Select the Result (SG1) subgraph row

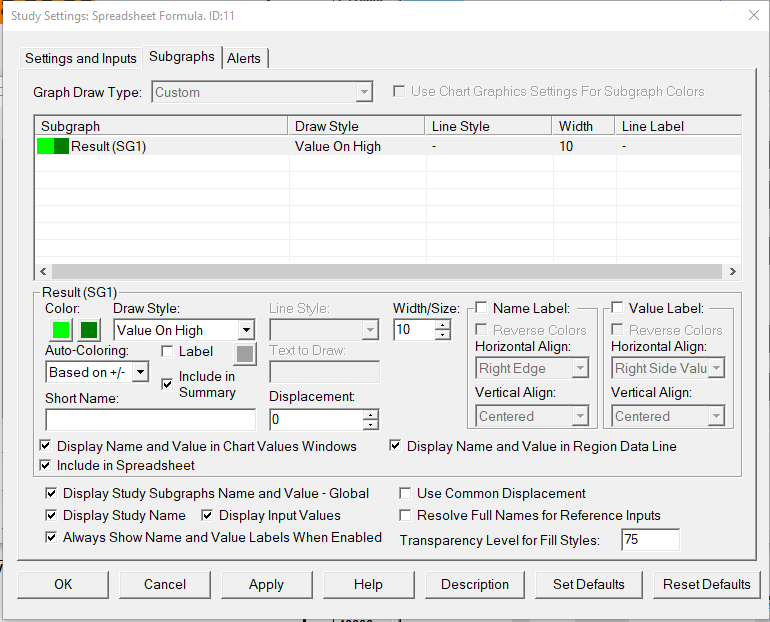[x=110, y=147]
